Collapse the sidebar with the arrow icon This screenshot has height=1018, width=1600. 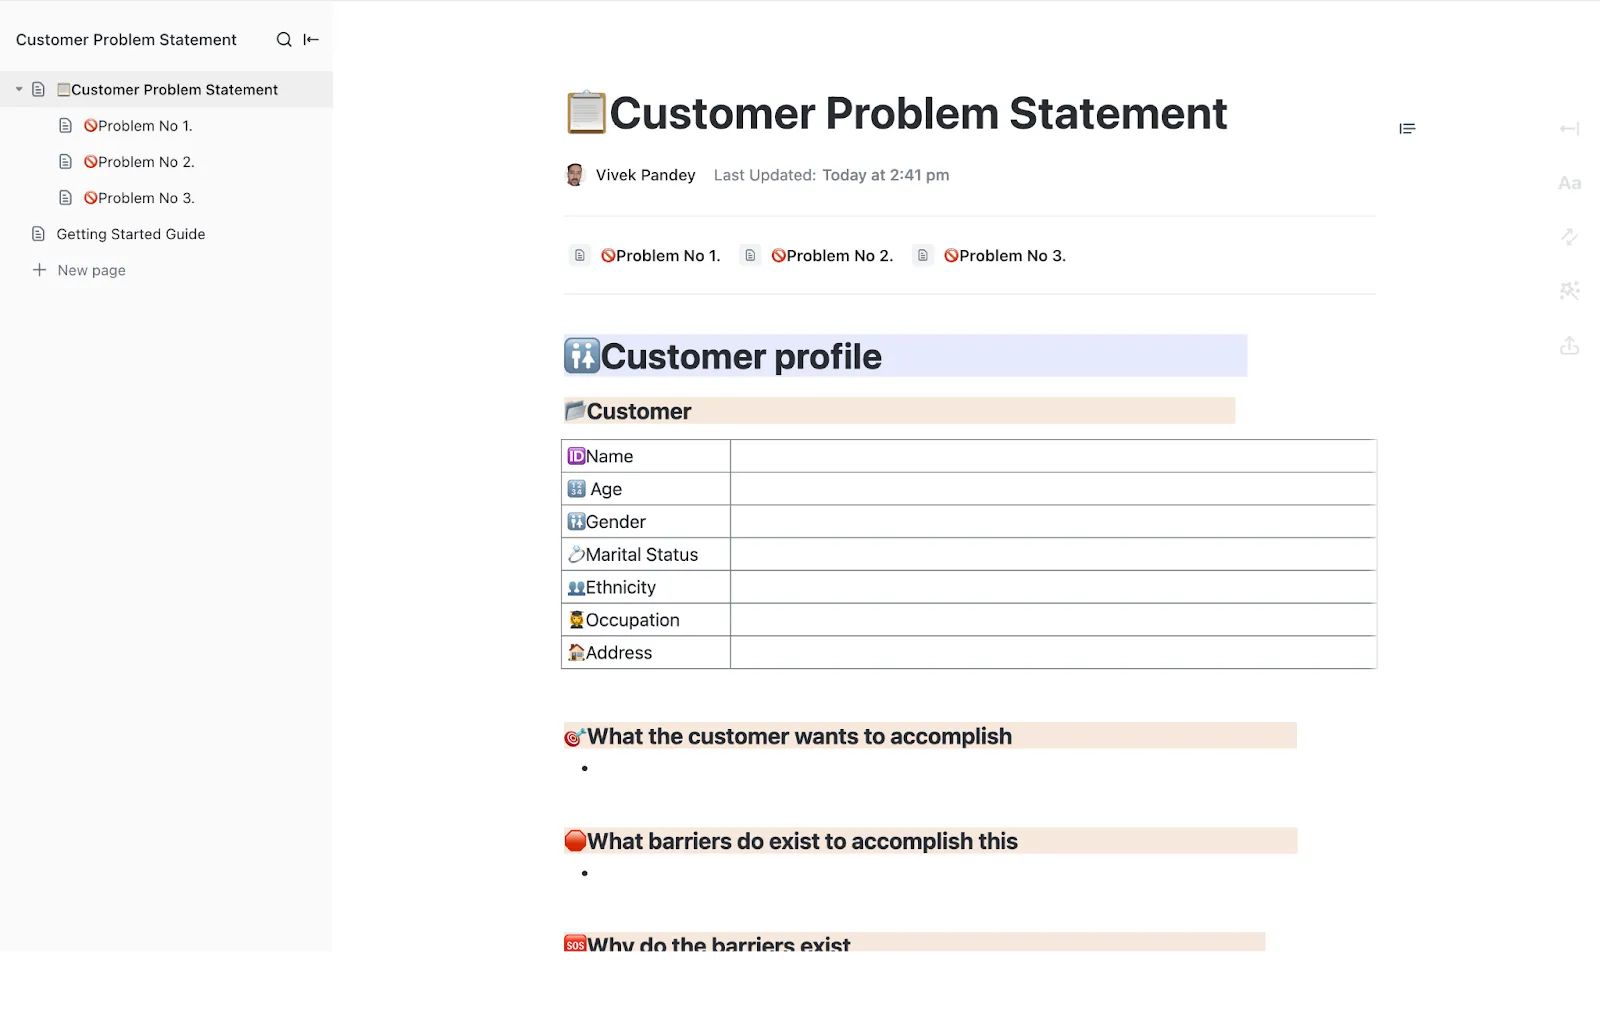point(311,40)
